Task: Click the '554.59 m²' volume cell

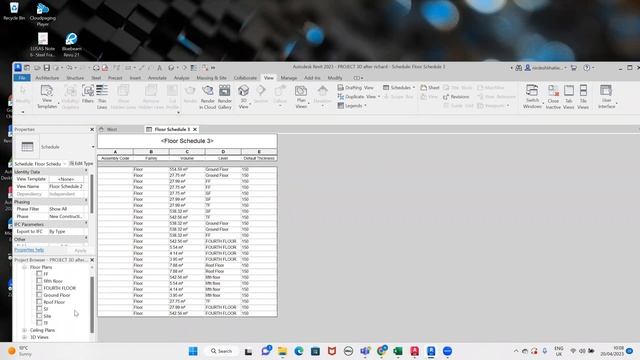Action: coord(187,169)
